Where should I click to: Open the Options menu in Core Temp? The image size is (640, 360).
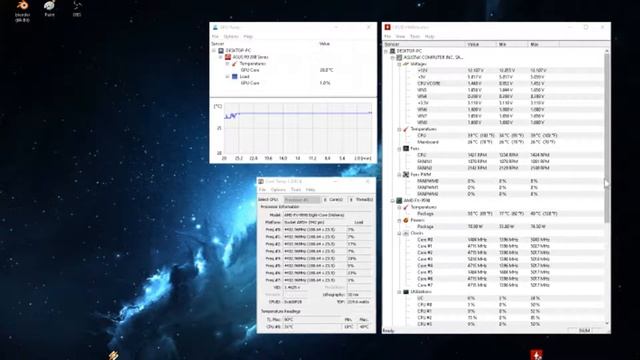[x=278, y=190]
